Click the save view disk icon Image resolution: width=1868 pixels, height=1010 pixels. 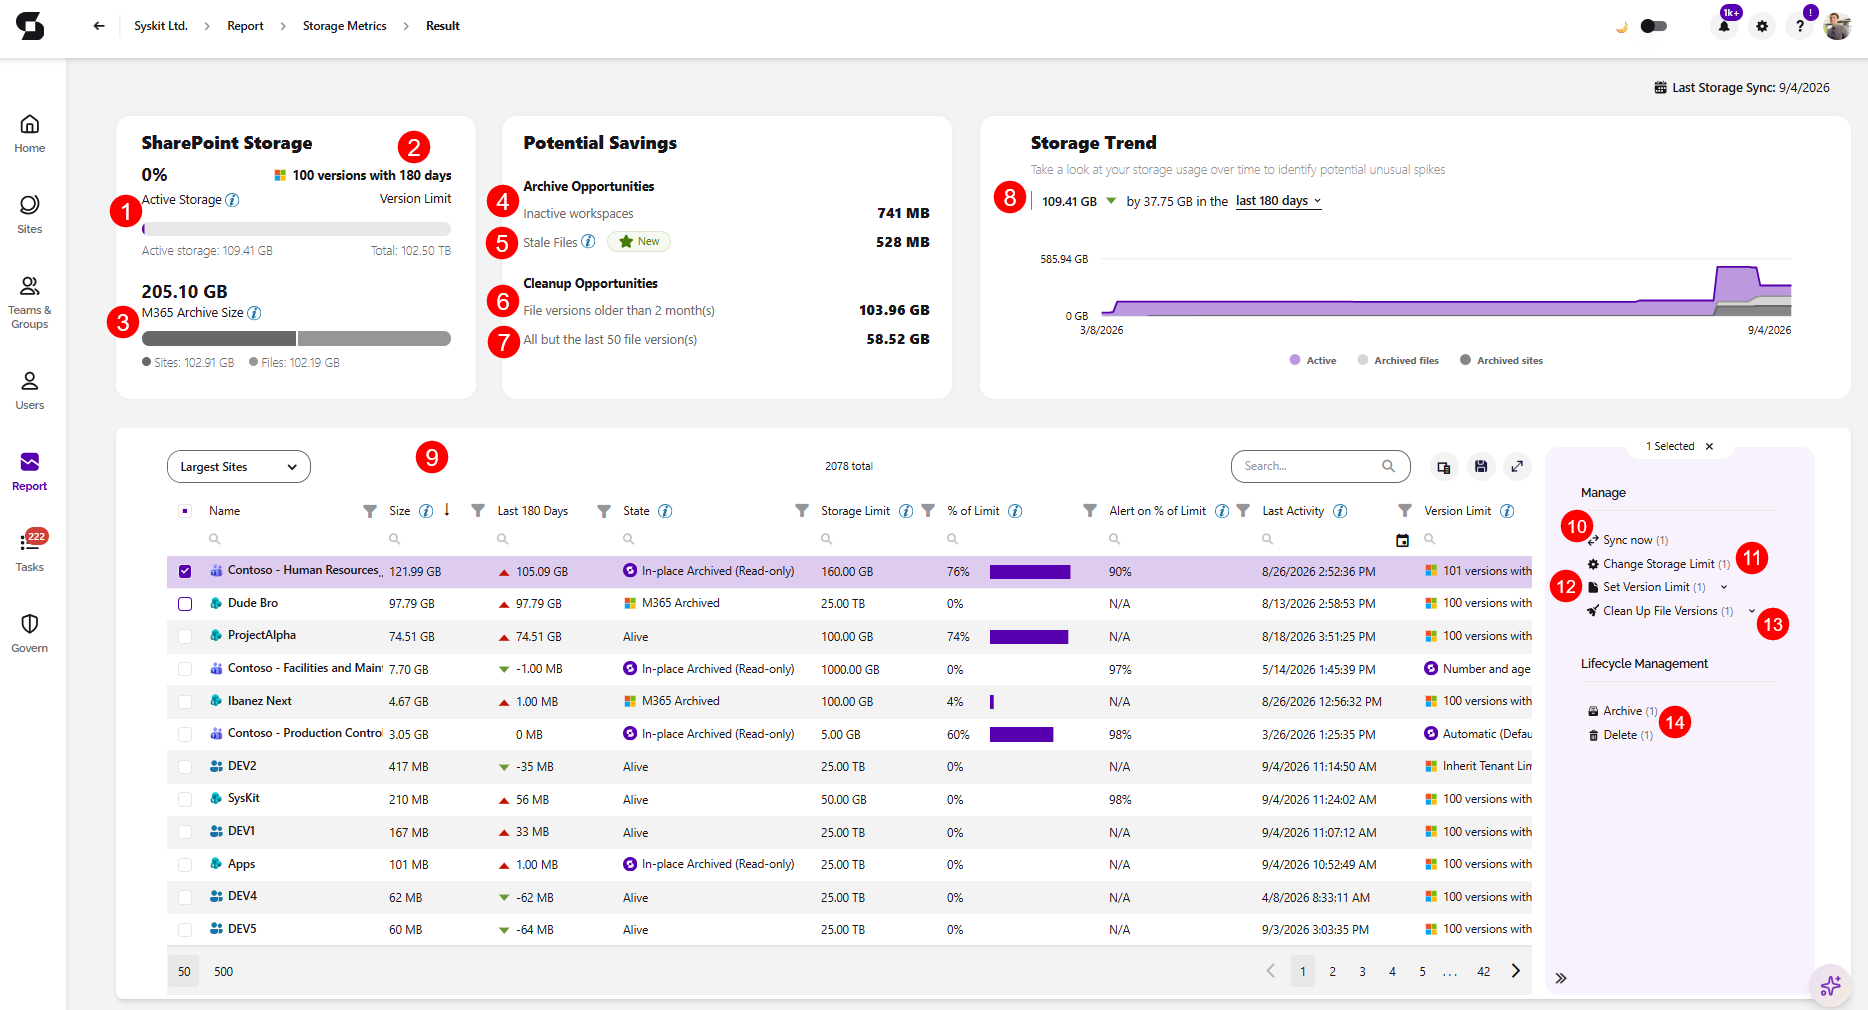[1481, 466]
